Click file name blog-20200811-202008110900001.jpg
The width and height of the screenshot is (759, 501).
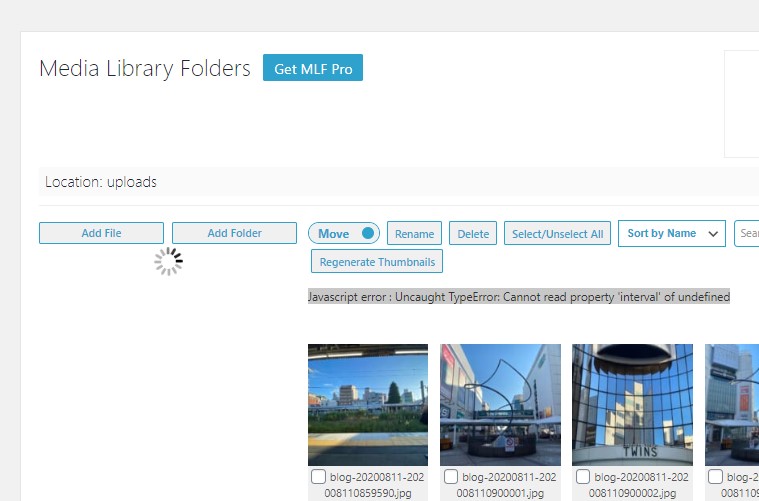505,485
